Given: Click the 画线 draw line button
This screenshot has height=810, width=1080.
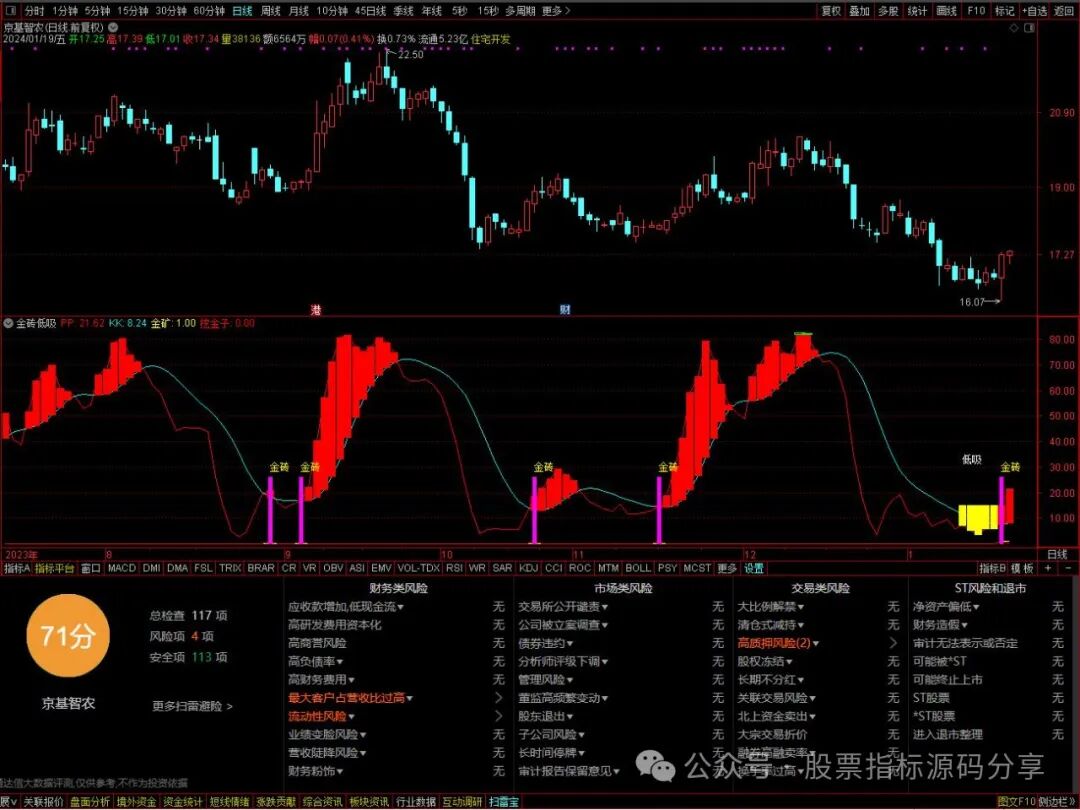Looking at the screenshot, I should [946, 11].
